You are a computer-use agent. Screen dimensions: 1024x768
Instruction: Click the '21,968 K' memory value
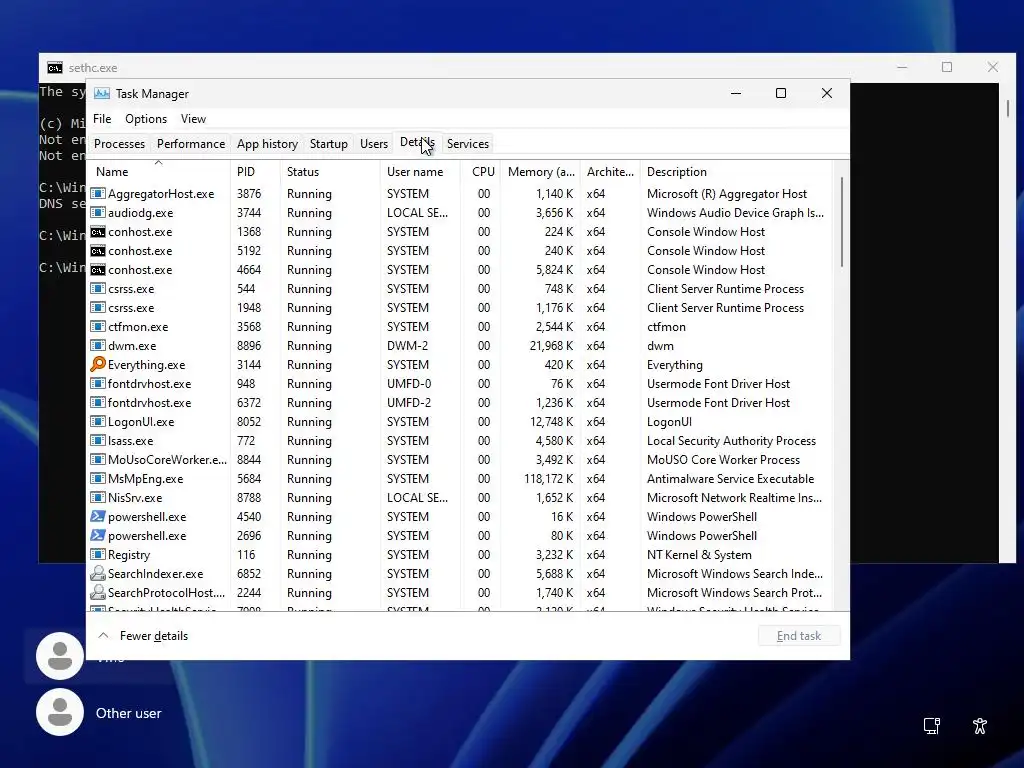click(x=551, y=345)
